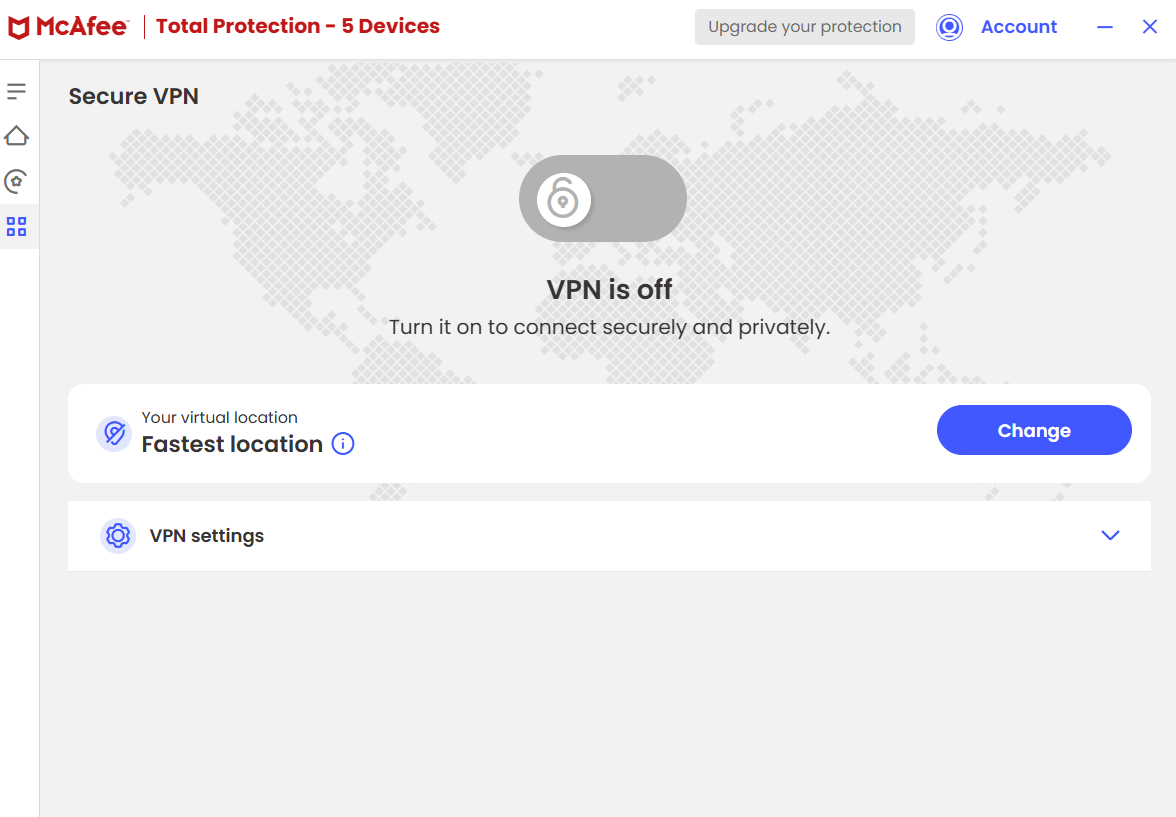Click the virtual location pin icon
The width and height of the screenshot is (1176, 817).
pyautogui.click(x=114, y=433)
